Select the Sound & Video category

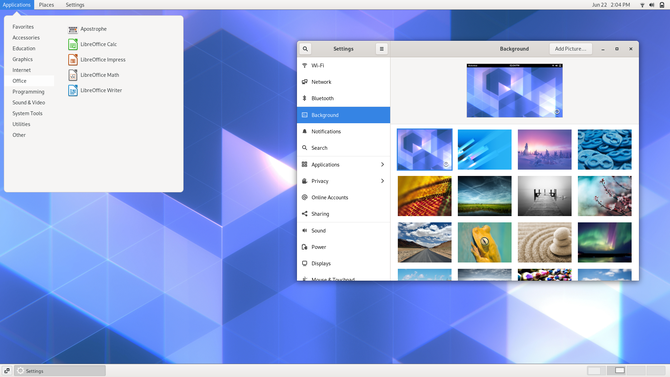(x=29, y=103)
